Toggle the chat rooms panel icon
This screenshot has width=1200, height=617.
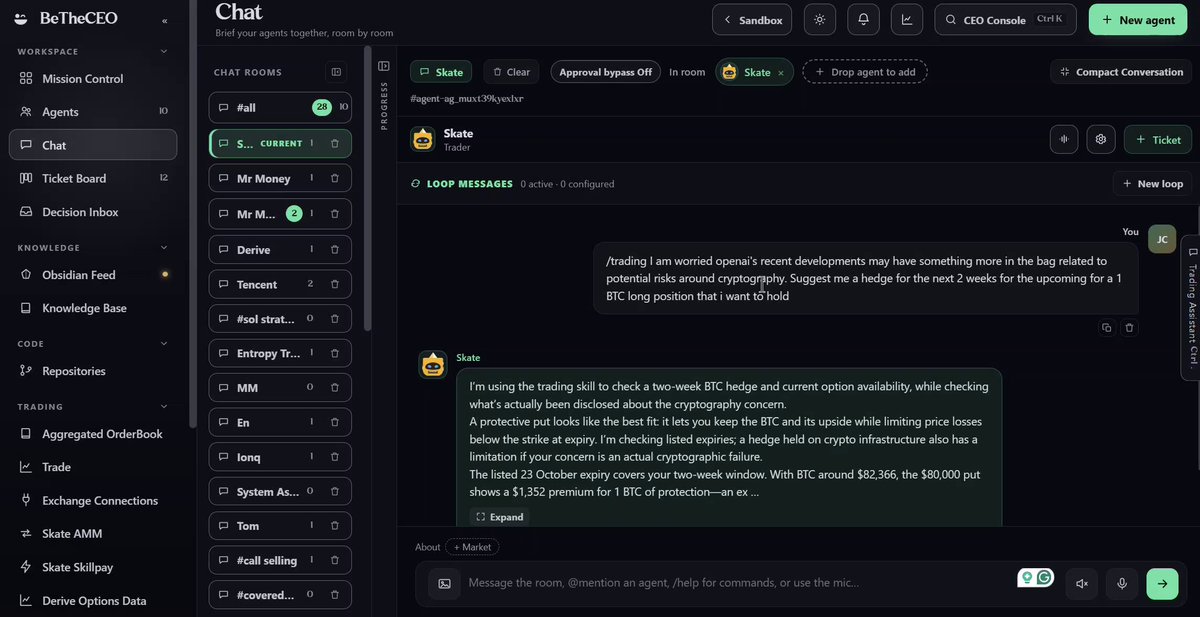coord(336,72)
